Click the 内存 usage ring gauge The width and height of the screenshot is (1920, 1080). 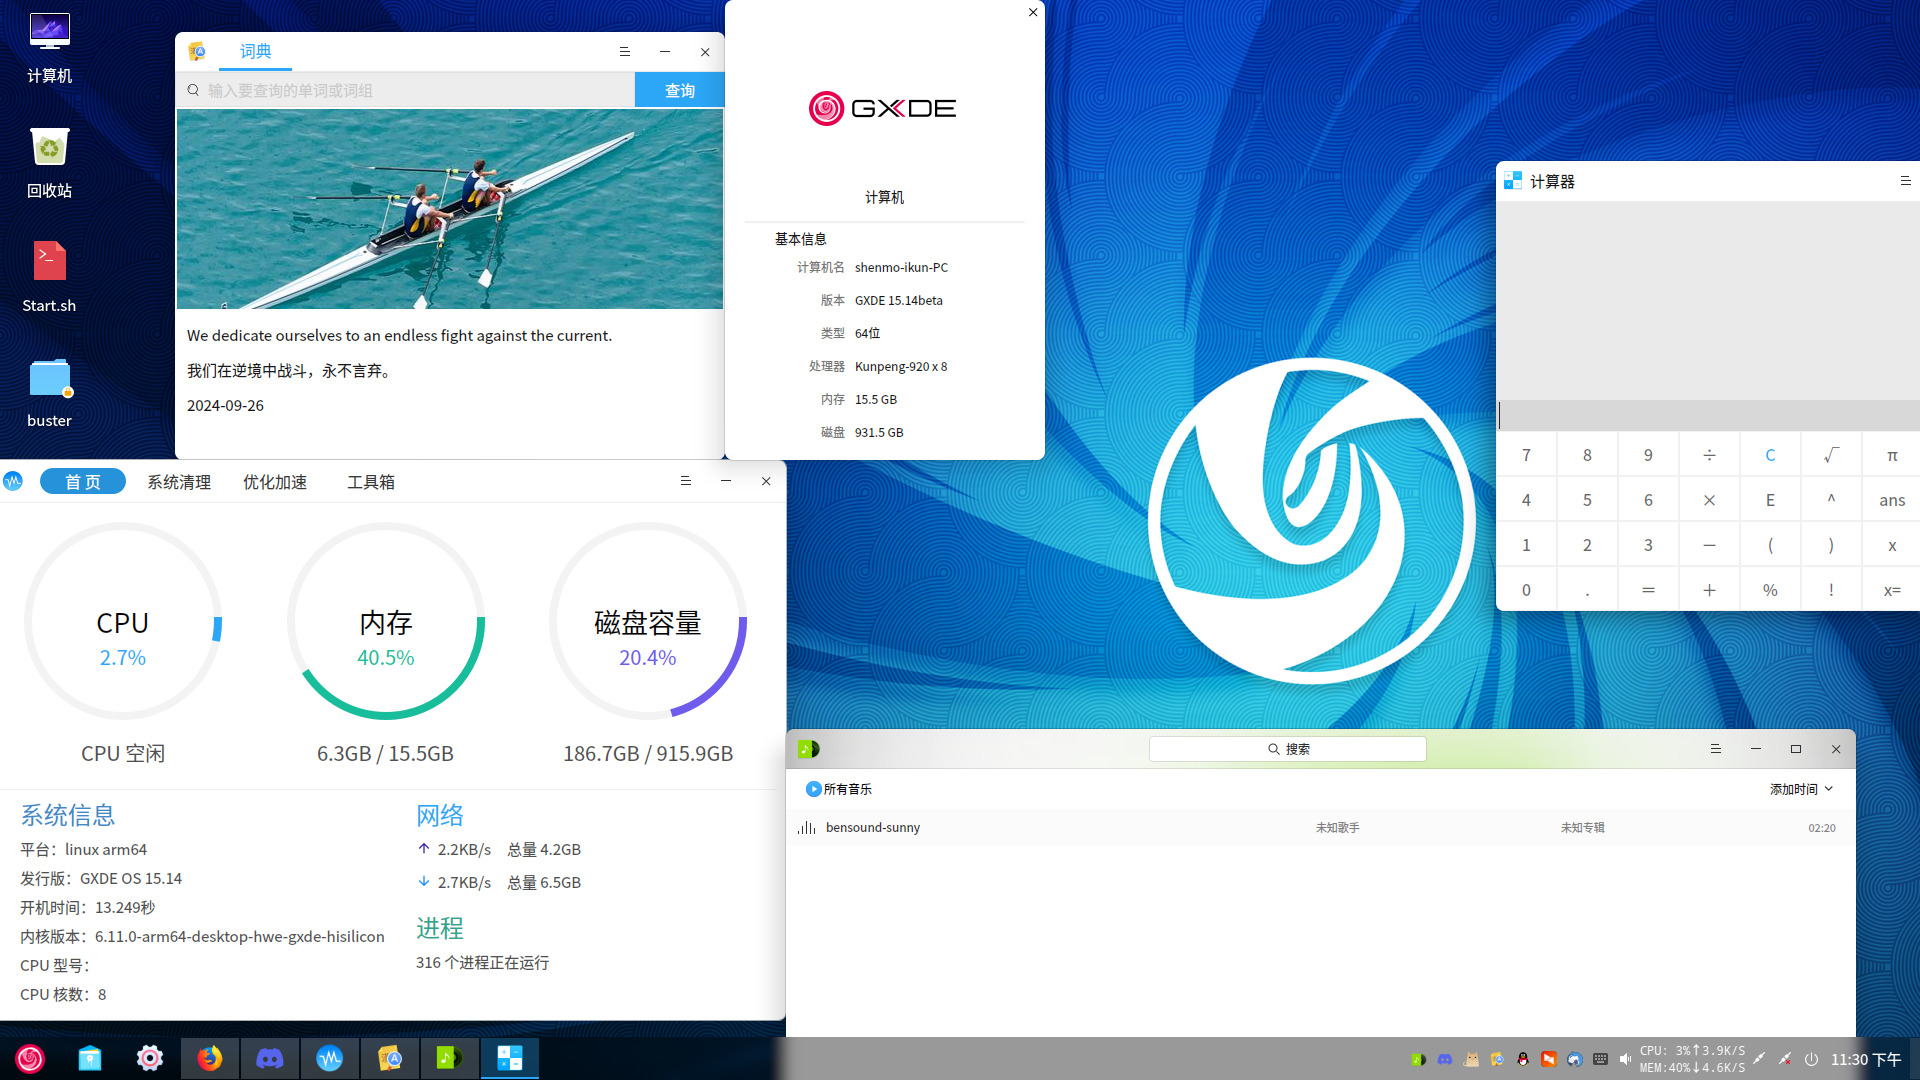tap(386, 621)
